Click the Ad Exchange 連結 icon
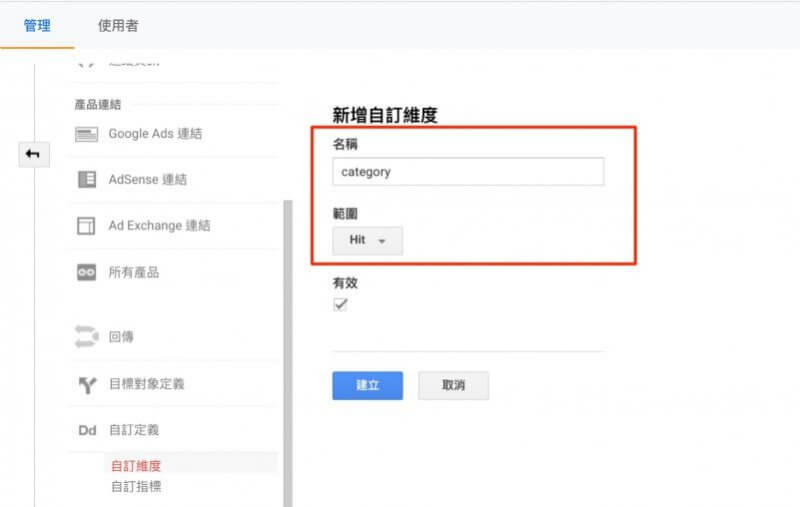 pos(86,225)
